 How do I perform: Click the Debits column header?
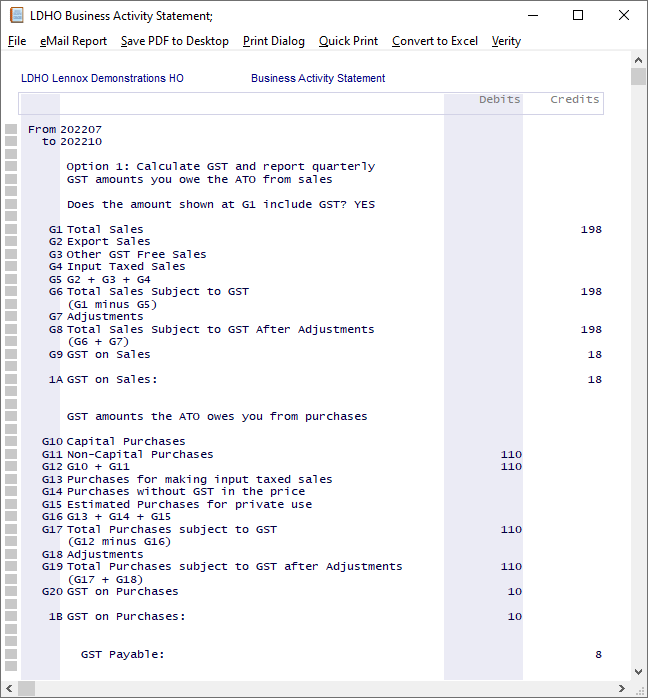pos(499,99)
